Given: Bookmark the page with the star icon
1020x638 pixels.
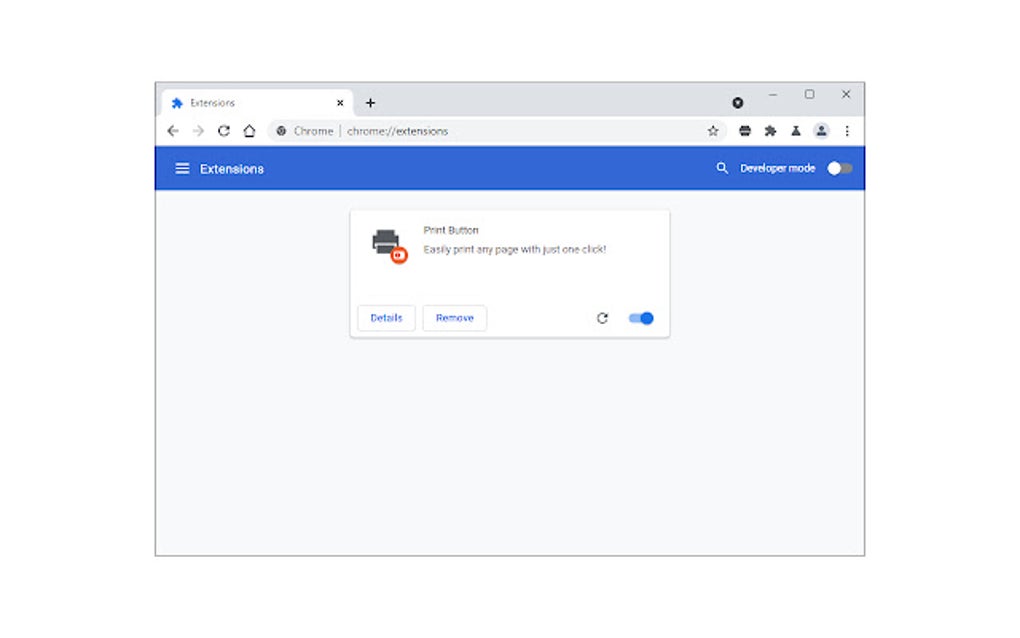Looking at the screenshot, I should [x=713, y=131].
